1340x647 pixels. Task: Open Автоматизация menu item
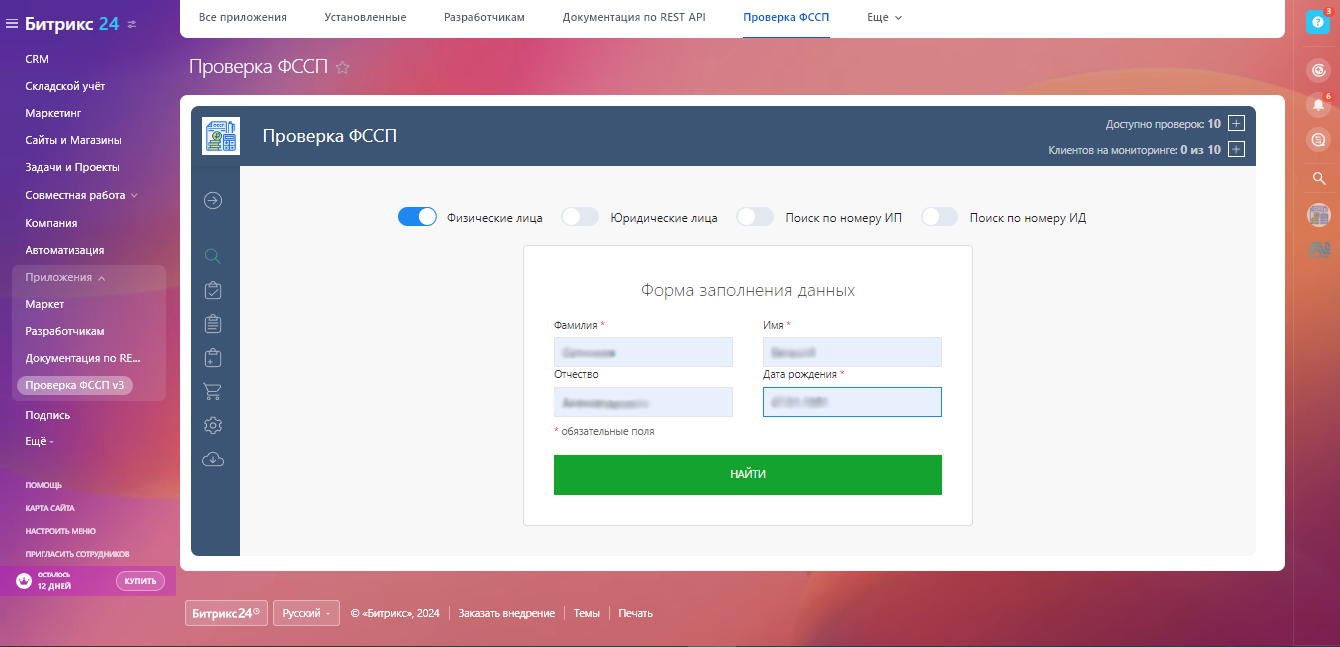click(65, 250)
